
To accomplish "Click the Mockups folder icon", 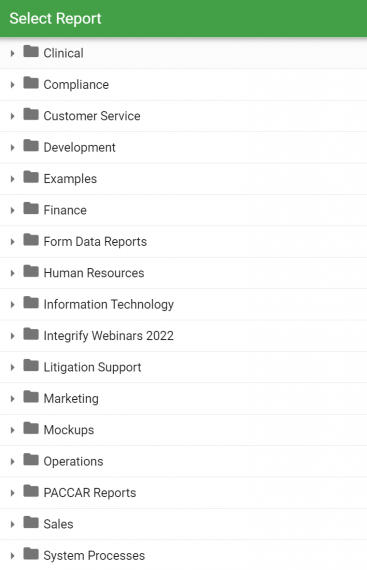I will pyautogui.click(x=31, y=428).
